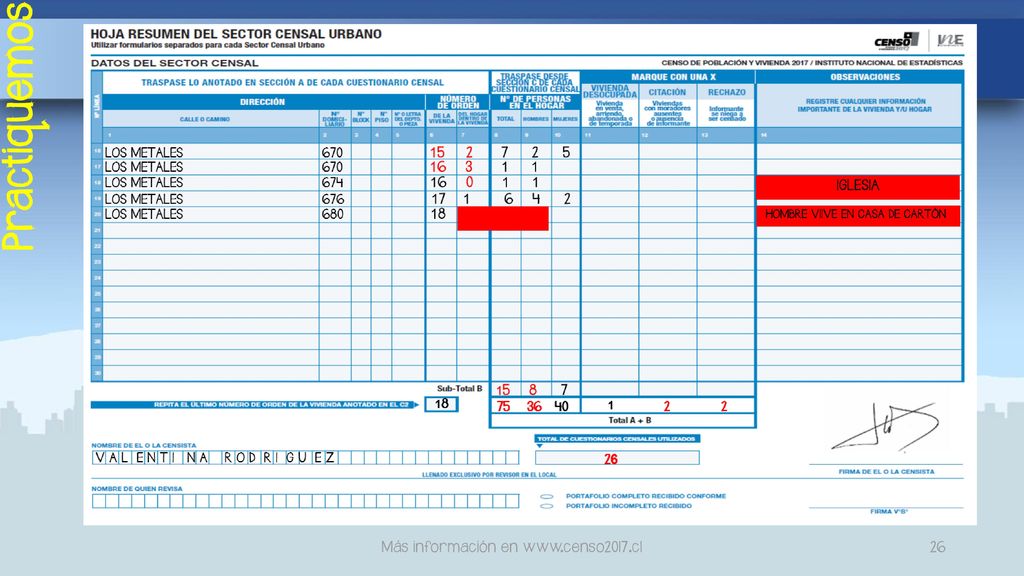Click the DIRECCIÓN column header

point(263,102)
